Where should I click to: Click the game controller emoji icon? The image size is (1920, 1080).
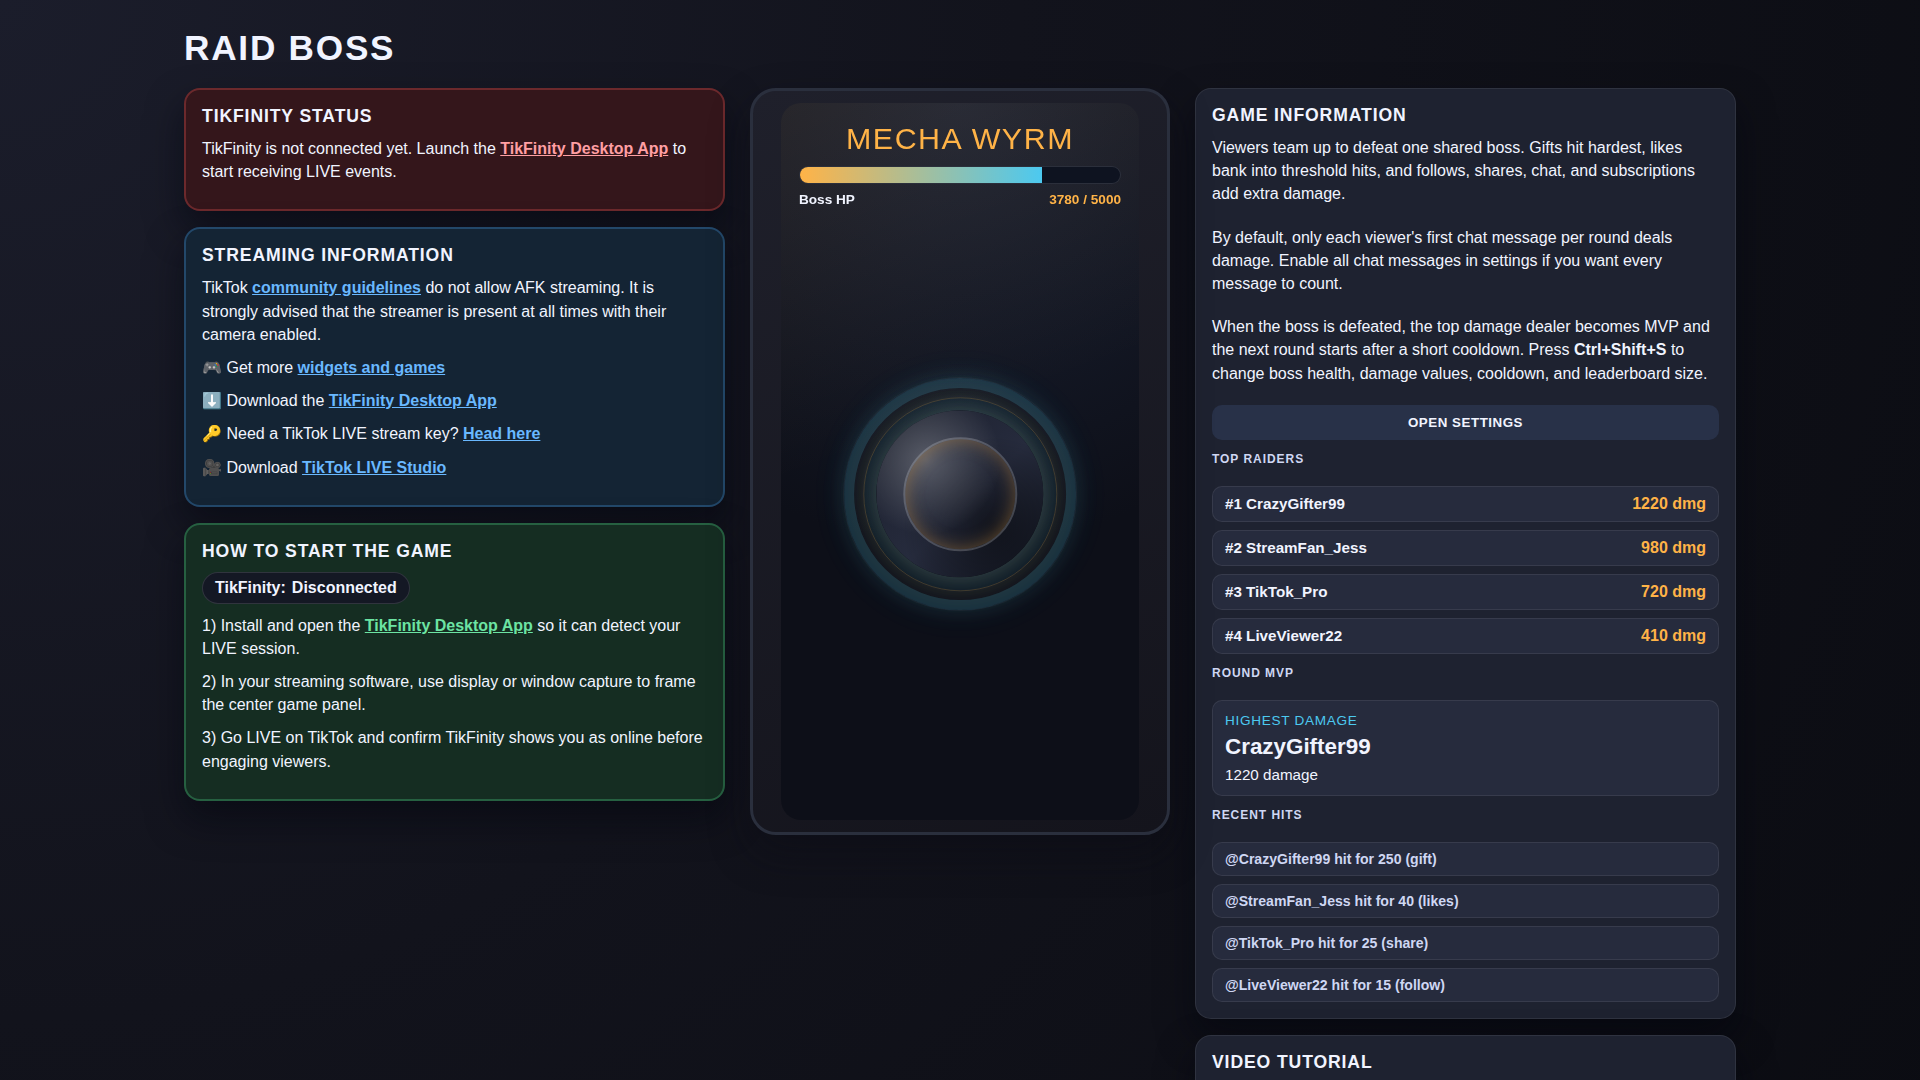point(211,368)
